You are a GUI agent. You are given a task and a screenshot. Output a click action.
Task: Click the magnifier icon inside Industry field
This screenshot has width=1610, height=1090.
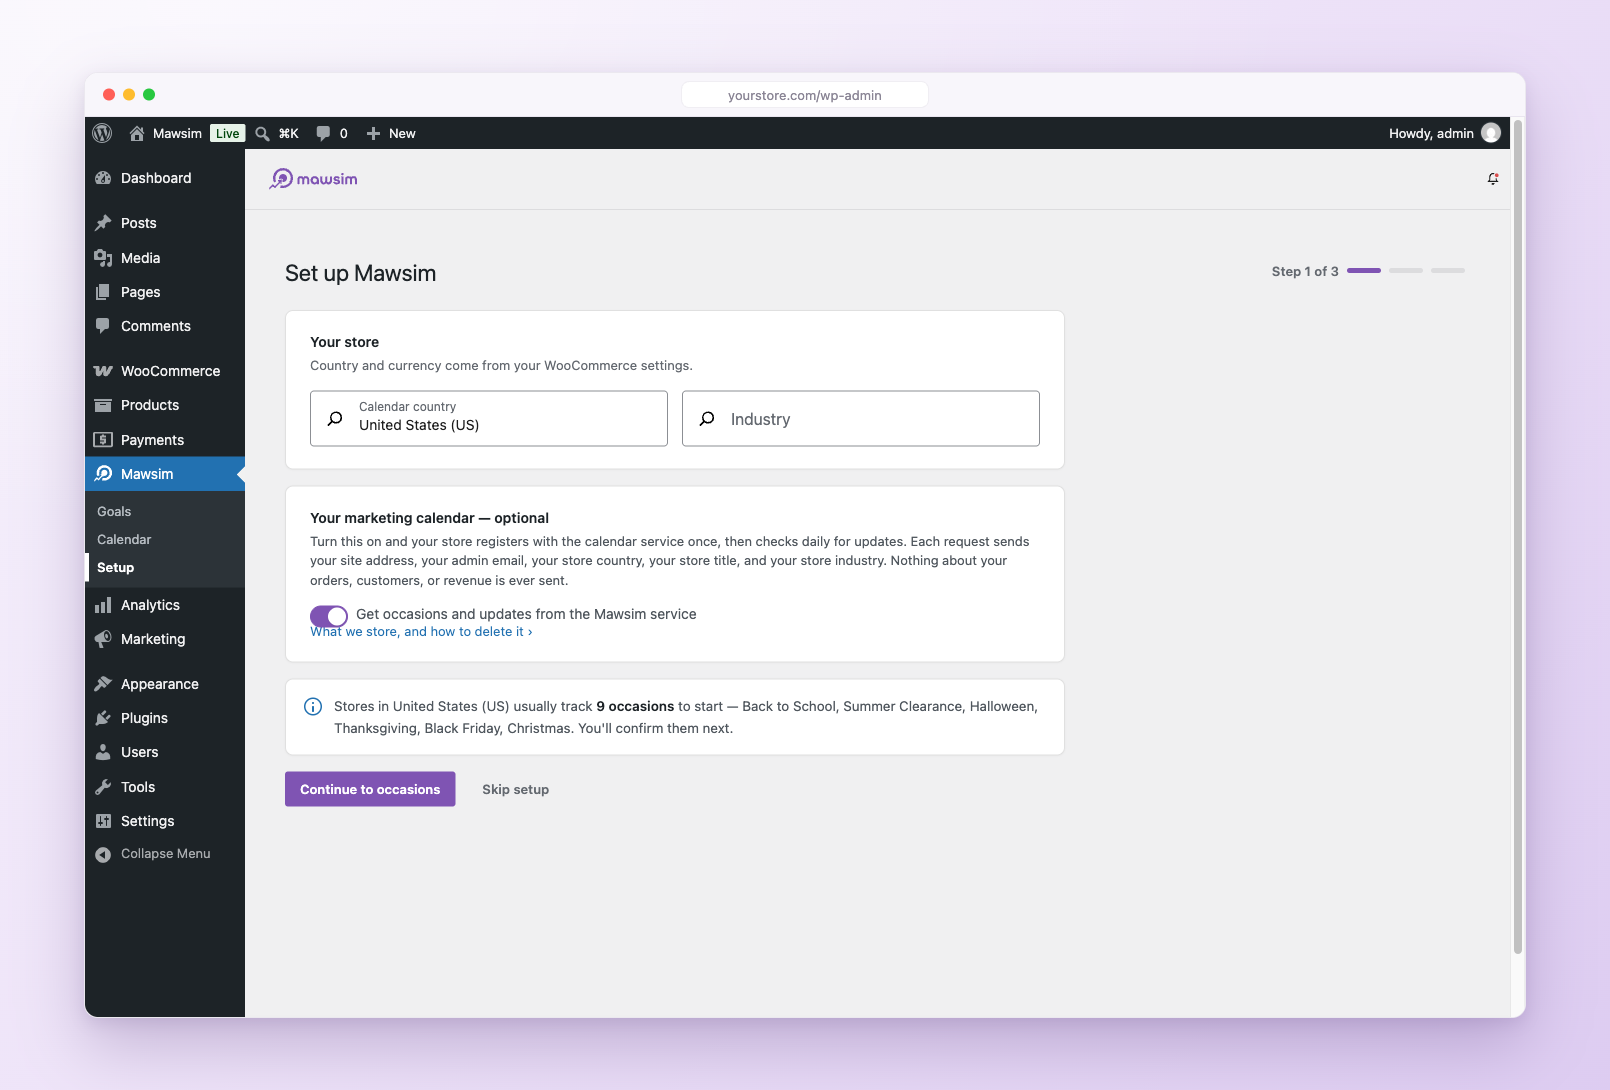click(x=707, y=418)
